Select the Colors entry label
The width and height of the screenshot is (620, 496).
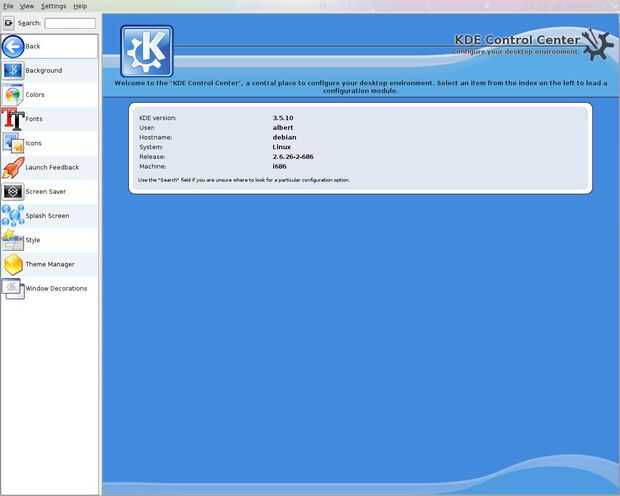(35, 95)
